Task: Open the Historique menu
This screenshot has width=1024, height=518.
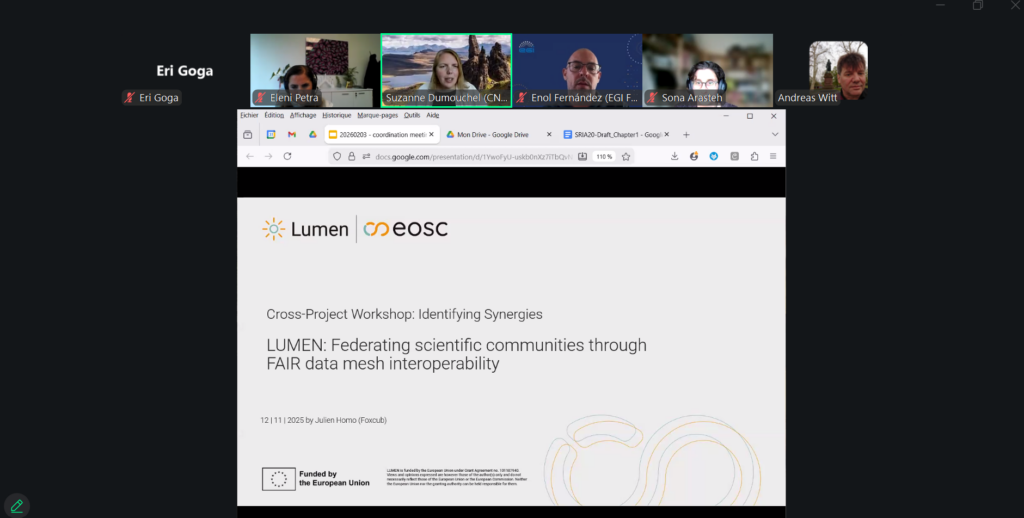Action: pos(336,115)
